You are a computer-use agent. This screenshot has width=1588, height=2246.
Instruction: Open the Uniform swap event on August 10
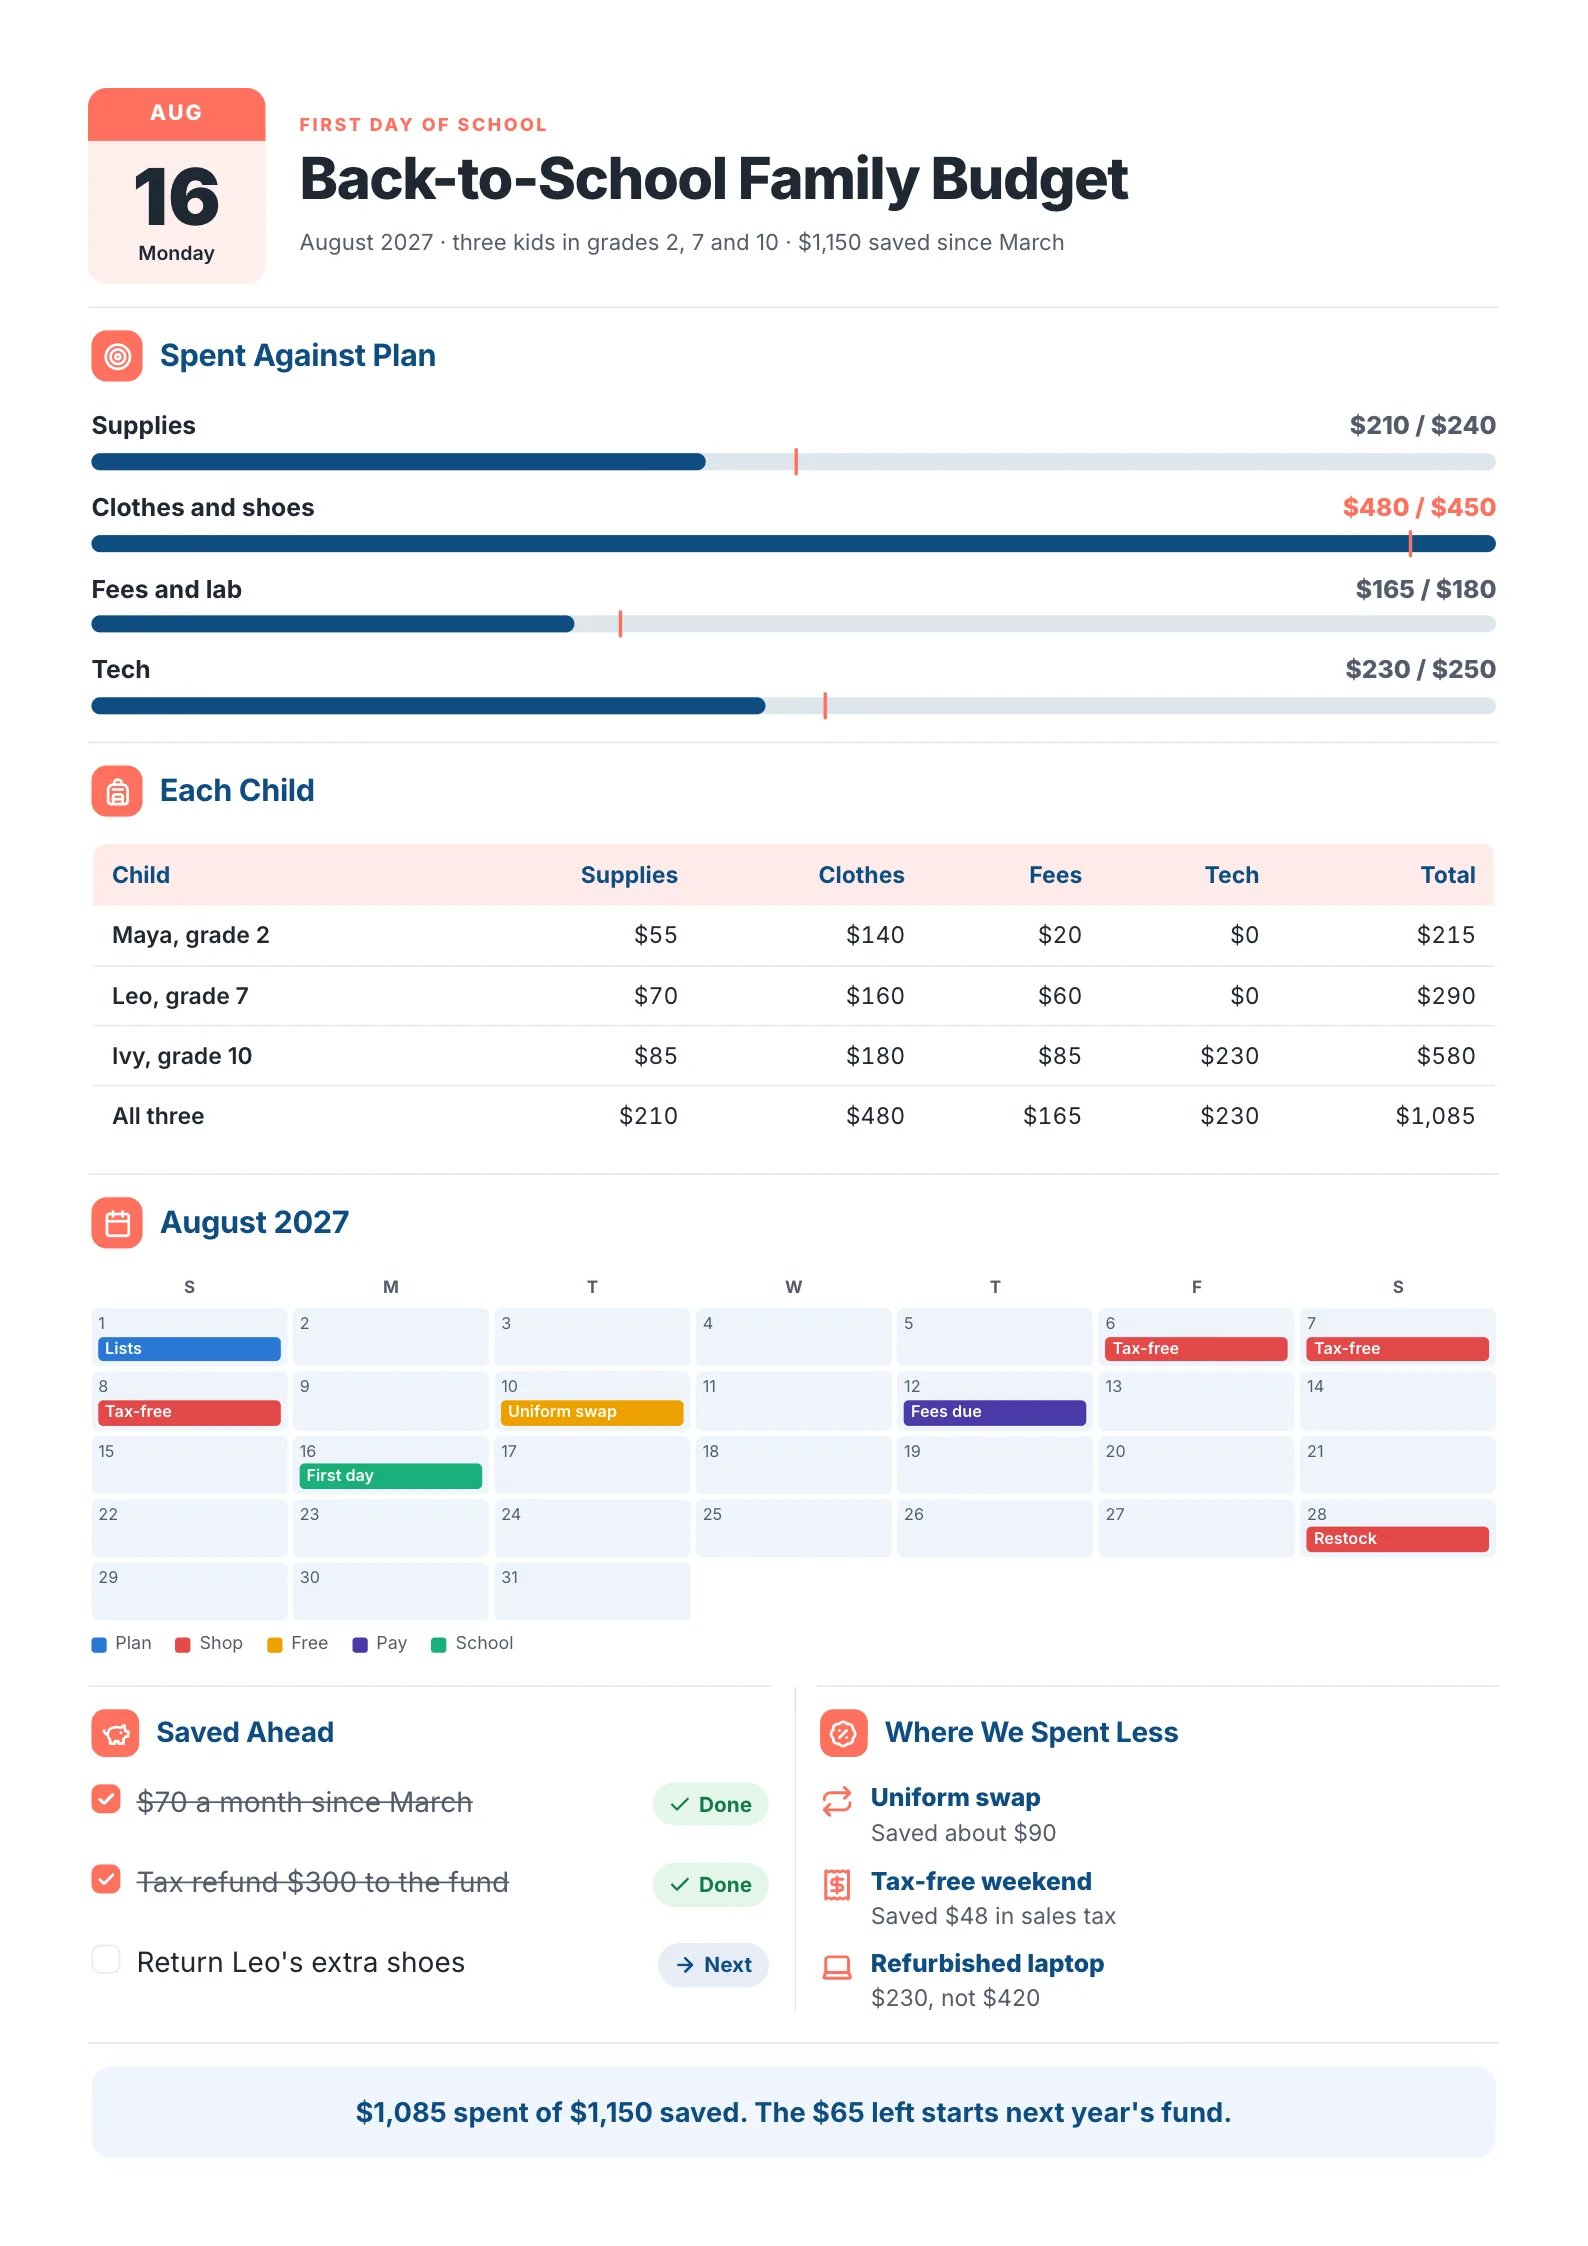(x=592, y=1412)
